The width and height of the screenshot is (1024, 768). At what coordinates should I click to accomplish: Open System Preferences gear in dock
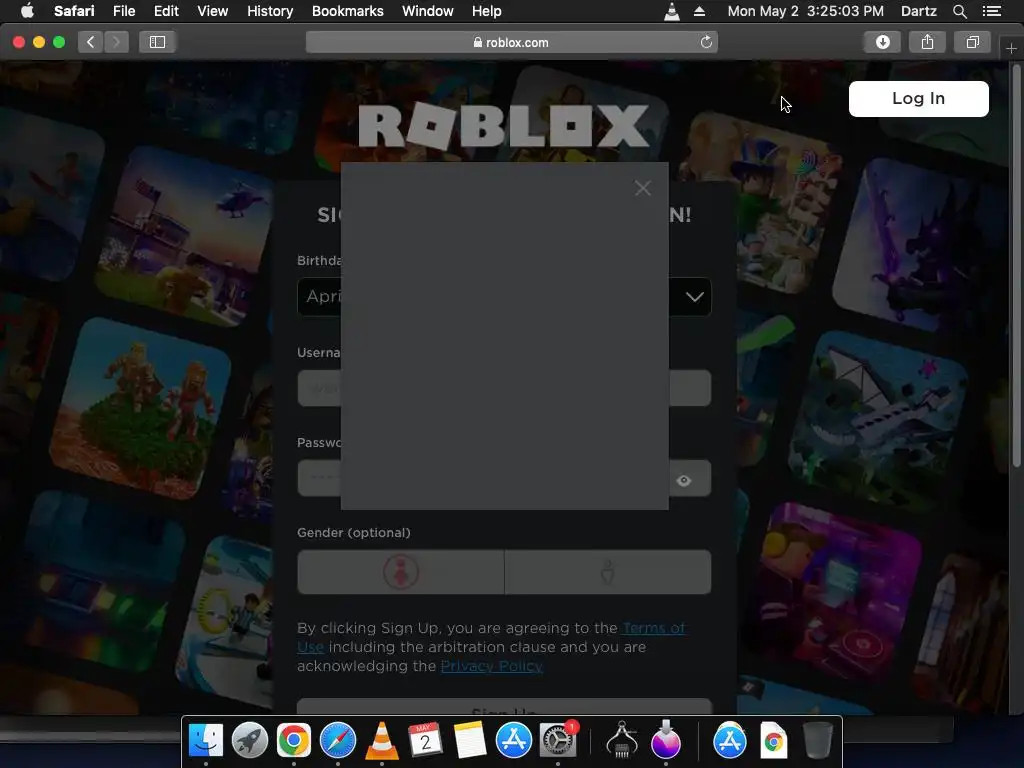coord(558,741)
